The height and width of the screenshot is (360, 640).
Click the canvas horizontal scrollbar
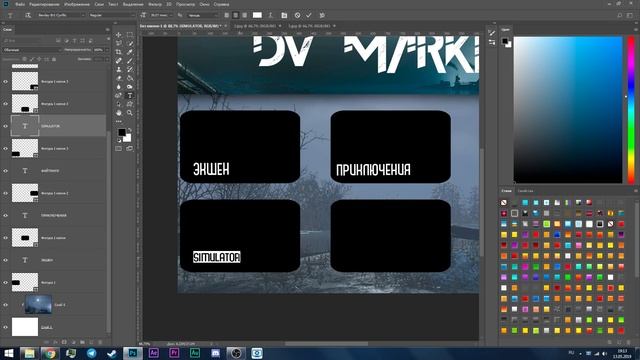[326, 344]
